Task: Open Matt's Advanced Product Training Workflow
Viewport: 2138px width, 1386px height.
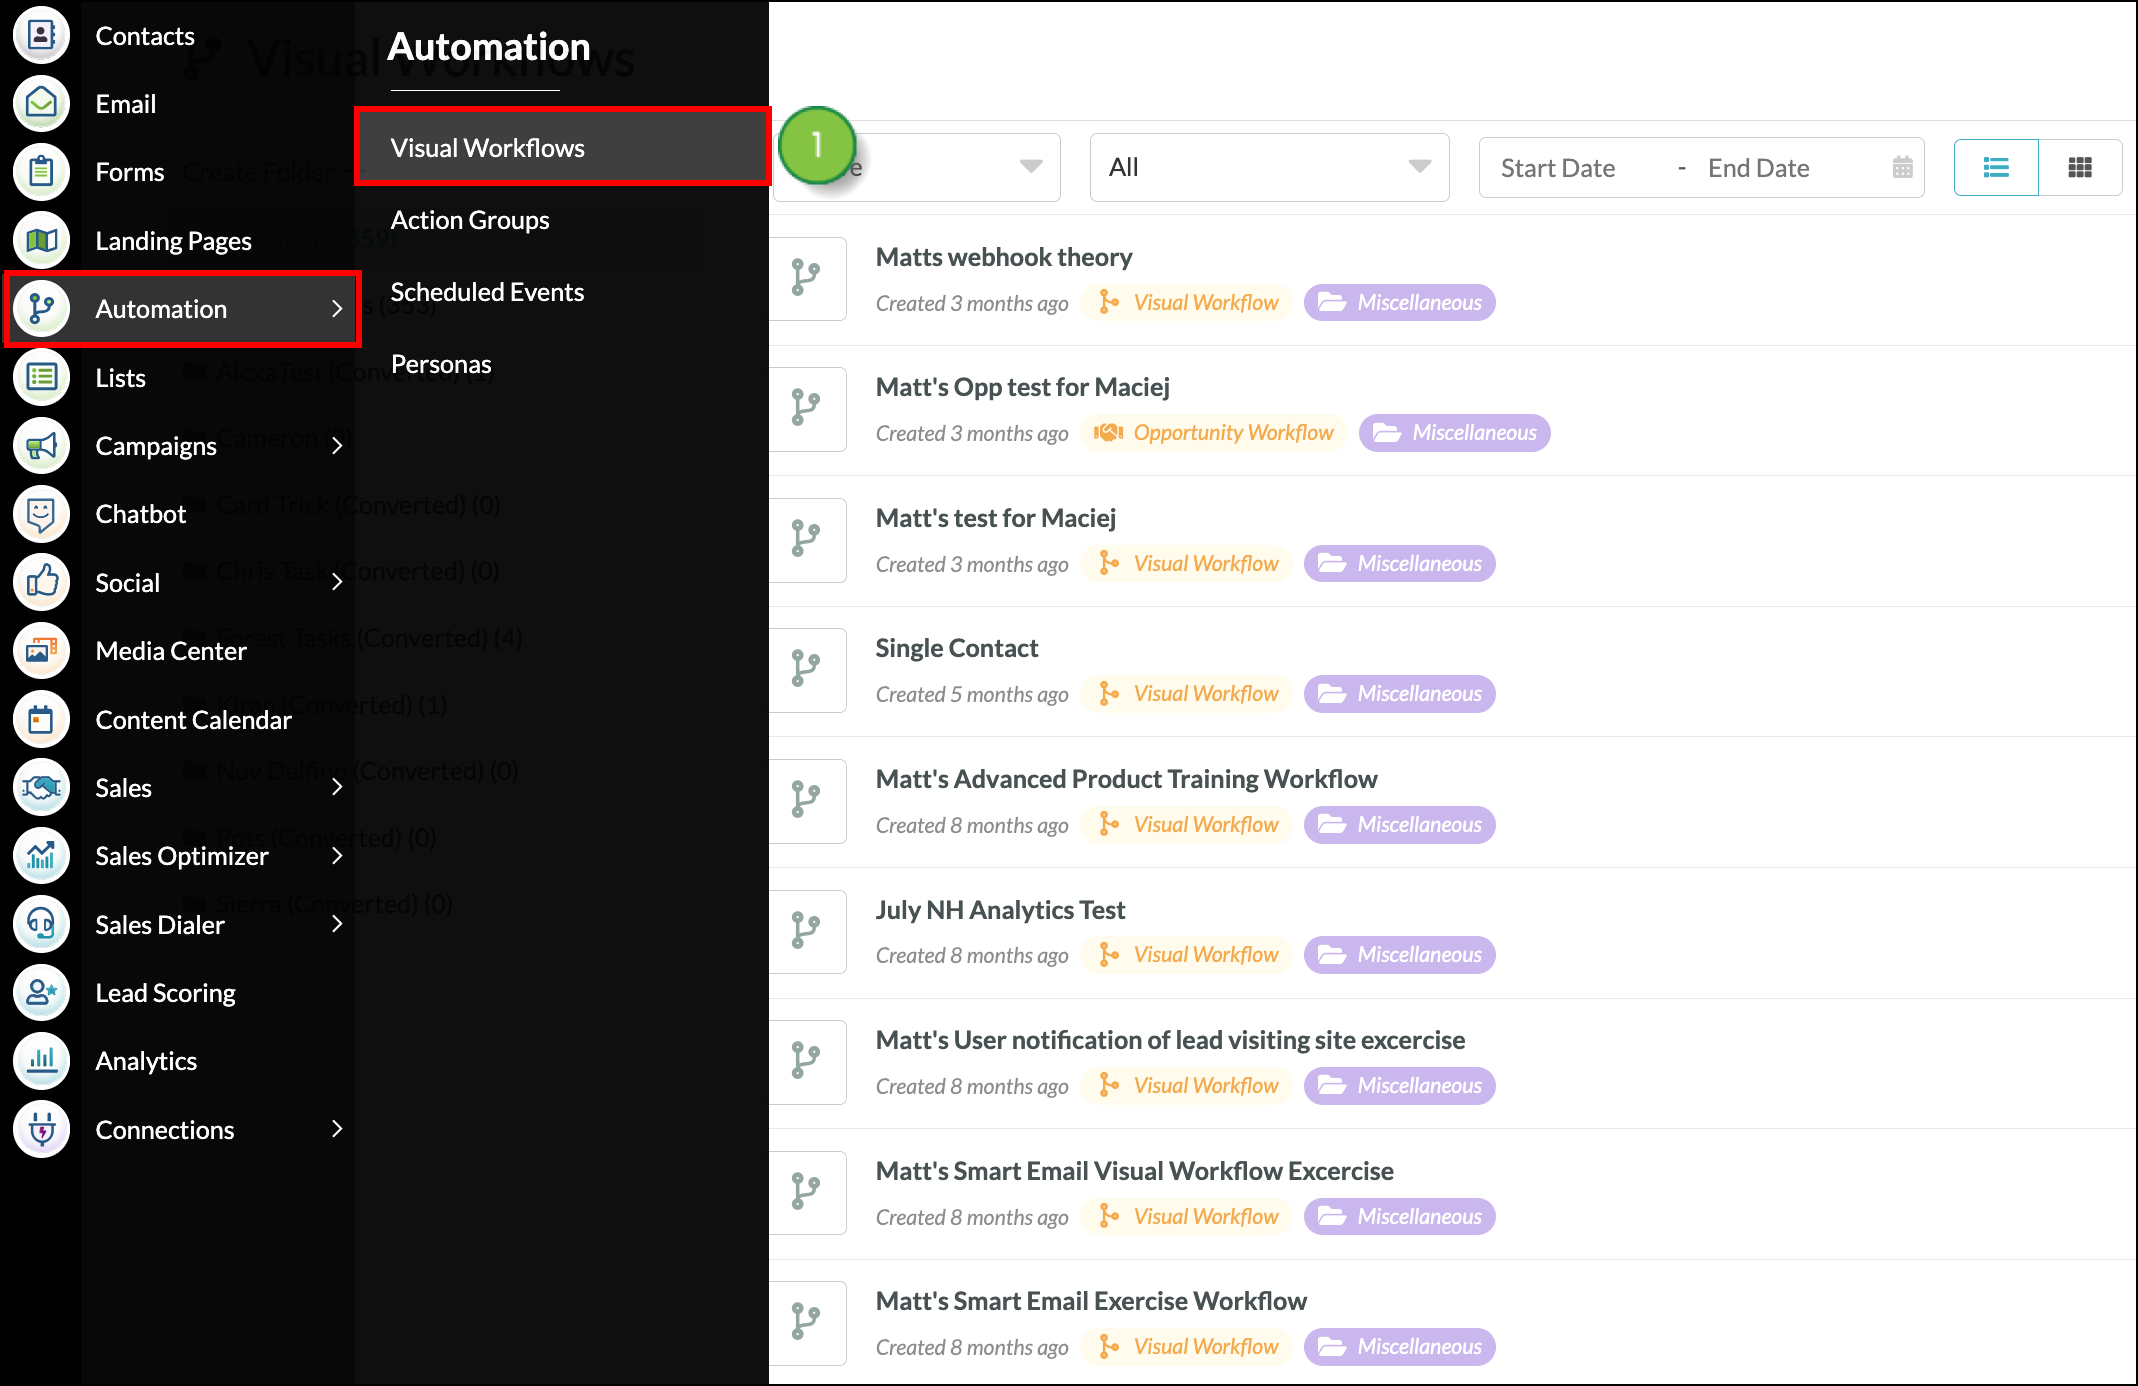Action: tap(1126, 778)
